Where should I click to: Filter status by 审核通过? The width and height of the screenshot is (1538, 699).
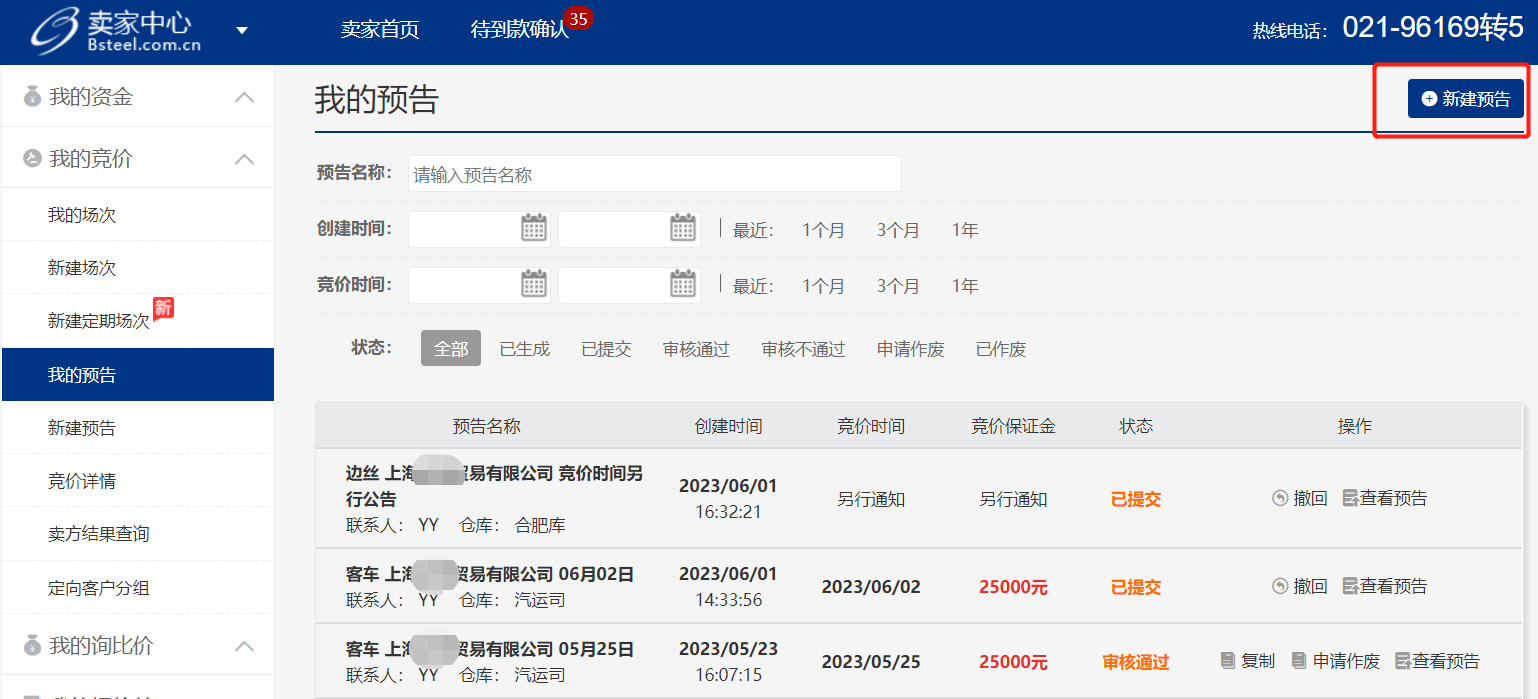coord(696,349)
